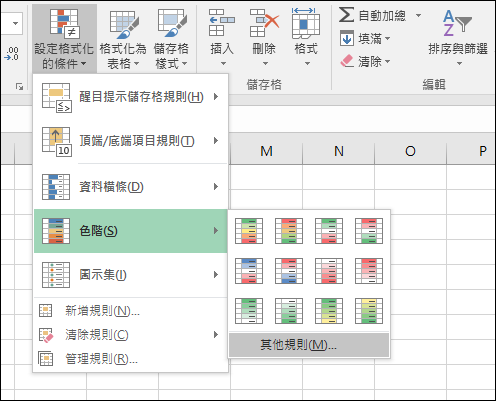This screenshot has height=401, width=496.
Task: Choose 新增規則(N)... menu item
Action: click(x=131, y=311)
